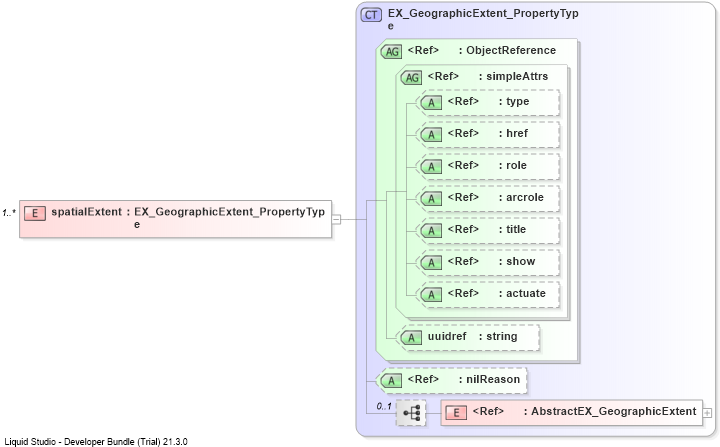Click the A icon of show attribute
The image size is (720, 447).
coord(431,263)
